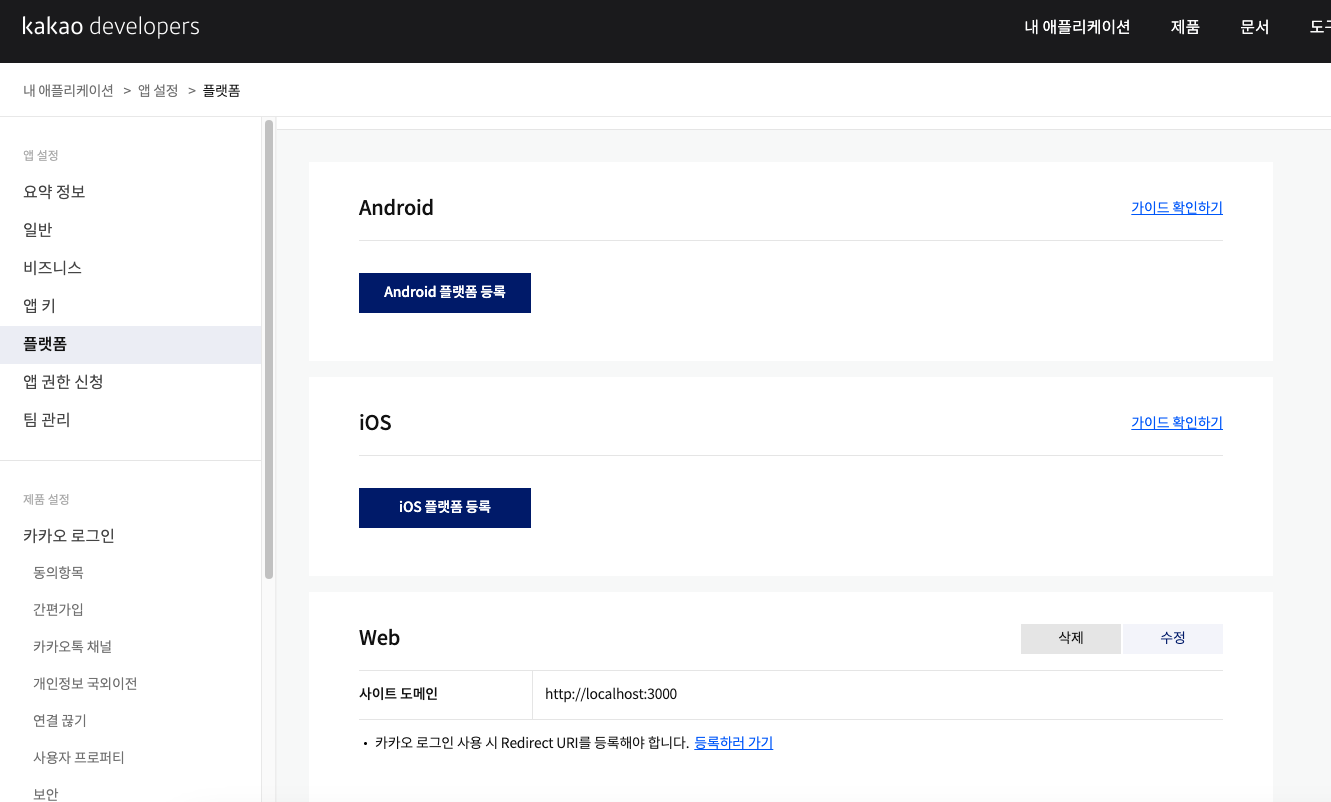Select 플랫폼 sidebar item
This screenshot has height=802, width=1331.
click(130, 344)
